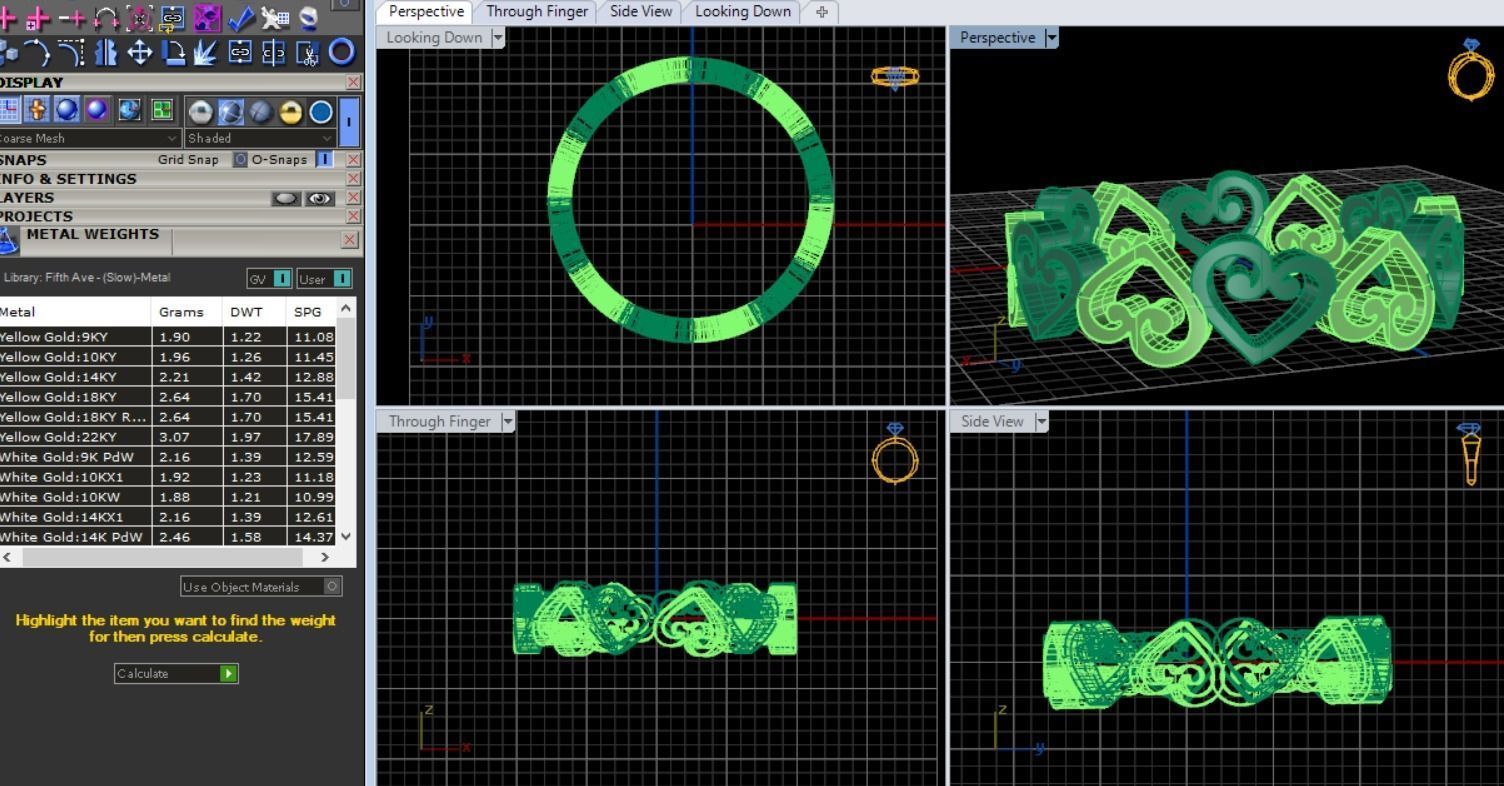Click the ring thumbnail in Perspective viewport
Image resolution: width=1504 pixels, height=786 pixels.
point(1470,69)
